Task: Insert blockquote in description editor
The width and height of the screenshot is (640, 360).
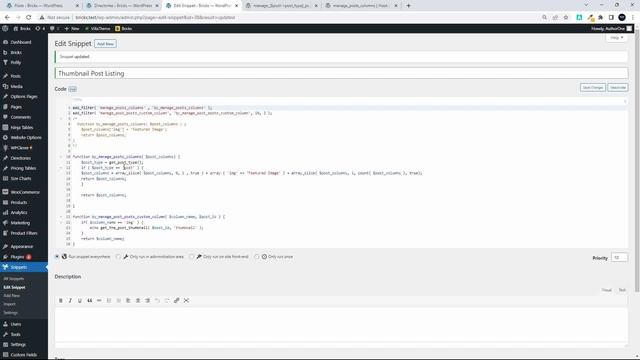Action: click(89, 300)
